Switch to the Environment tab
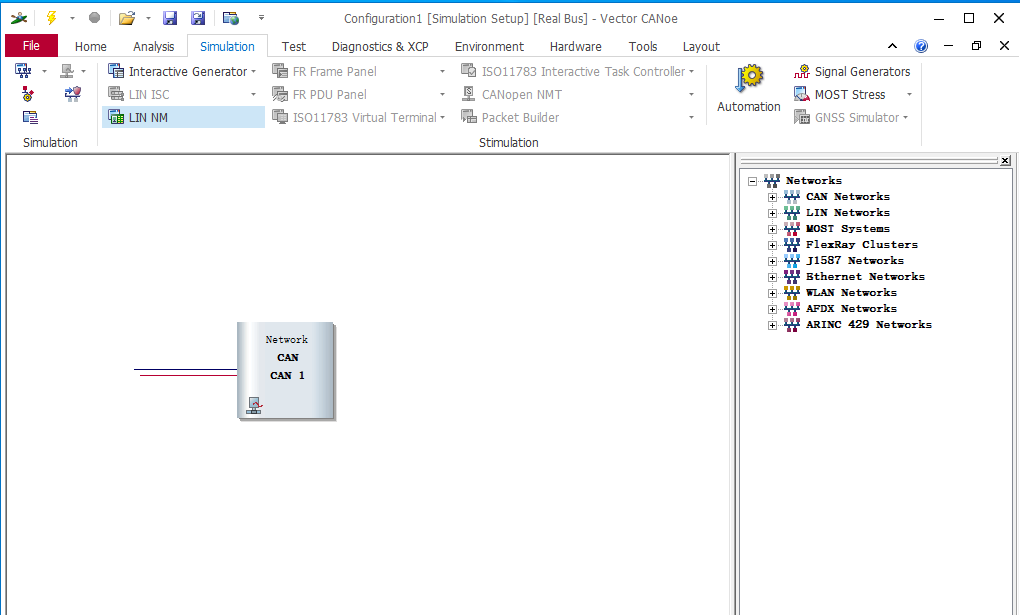Viewport: 1020px width, 615px height. pyautogui.click(x=489, y=46)
